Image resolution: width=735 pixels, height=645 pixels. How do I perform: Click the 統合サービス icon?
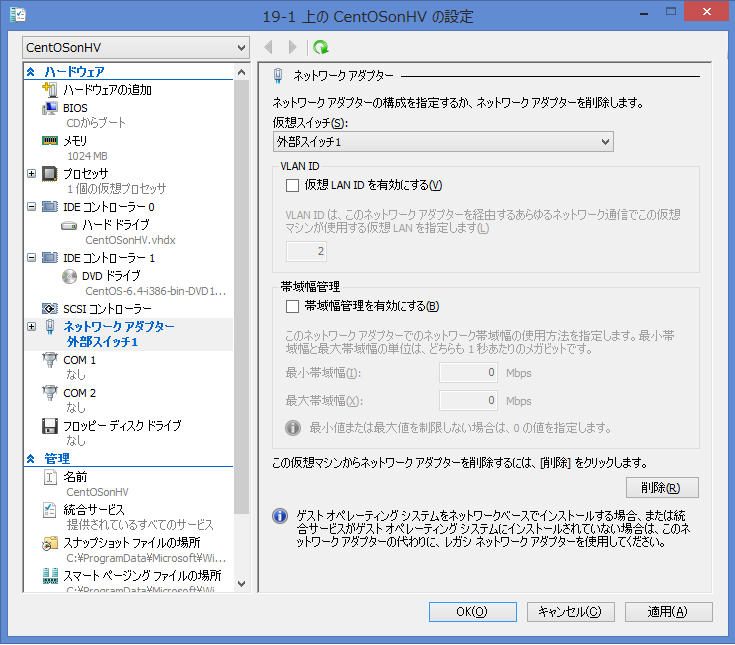50,510
